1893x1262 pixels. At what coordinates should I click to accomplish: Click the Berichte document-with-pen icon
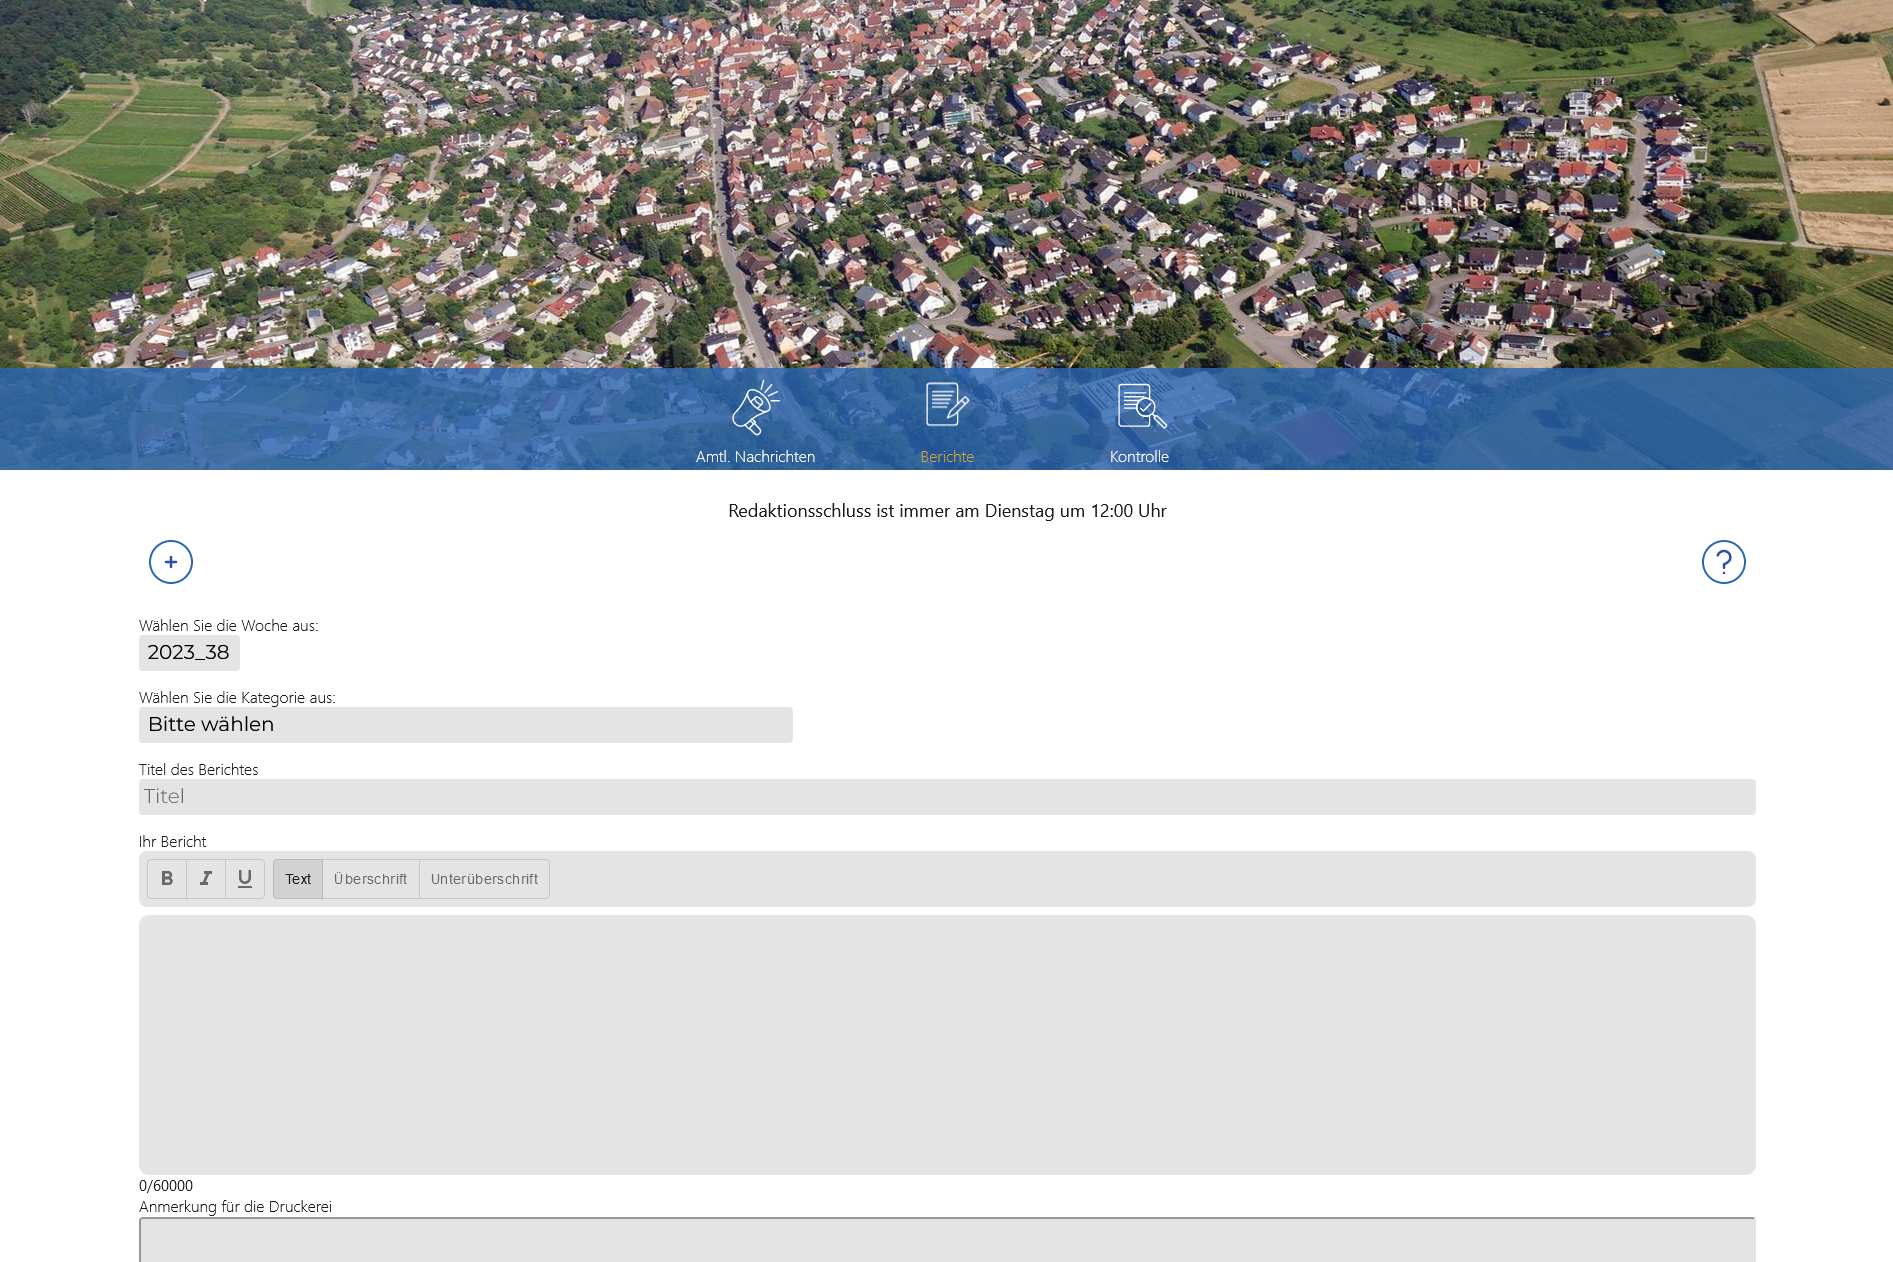946,405
